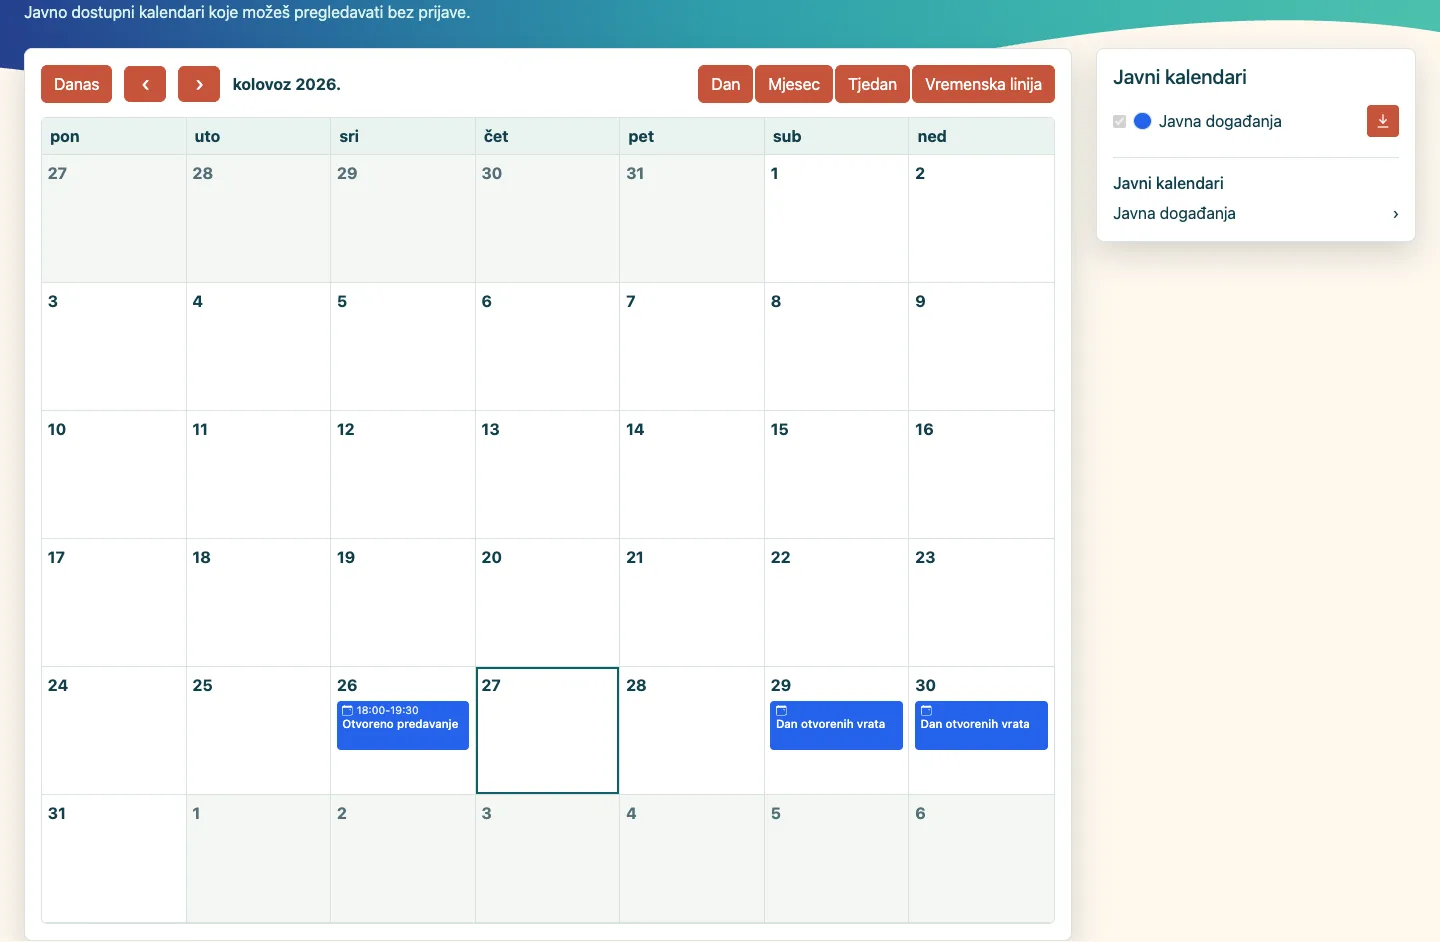The image size is (1440, 942).
Task: Click calendar icon on Otvoreno predavanje event
Action: coord(347,710)
